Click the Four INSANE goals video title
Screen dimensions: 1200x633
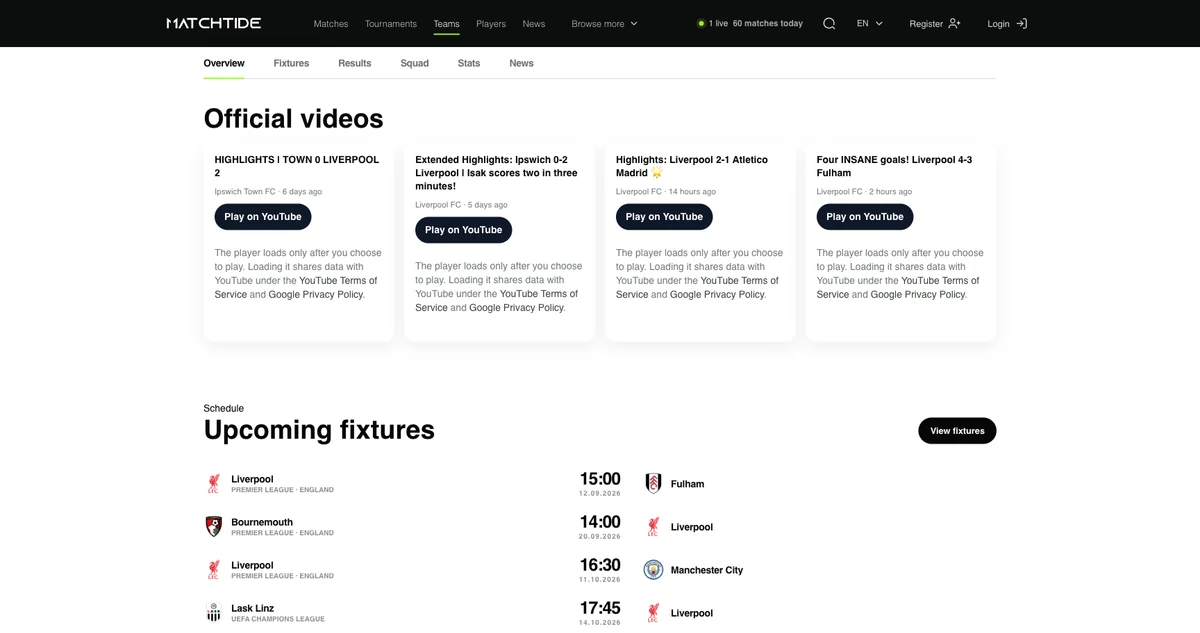(894, 166)
